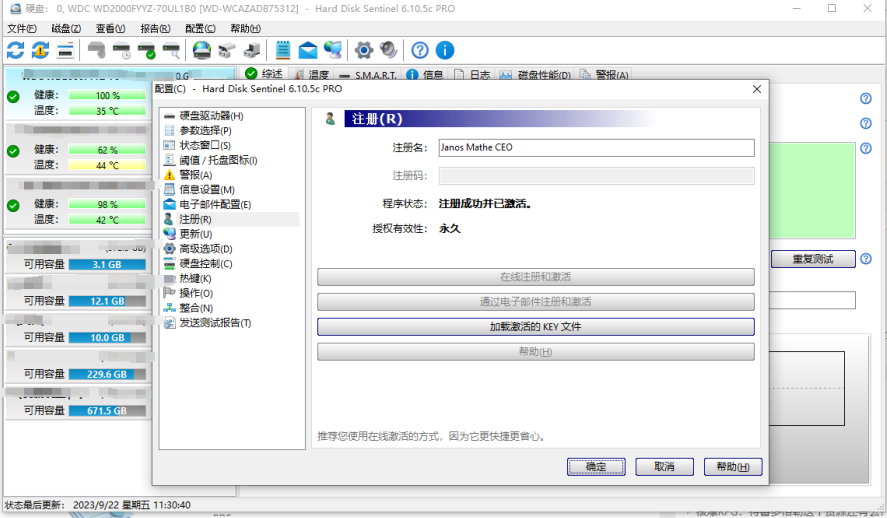Click the blue envelope email icon
The image size is (887, 518).
[x=308, y=50]
